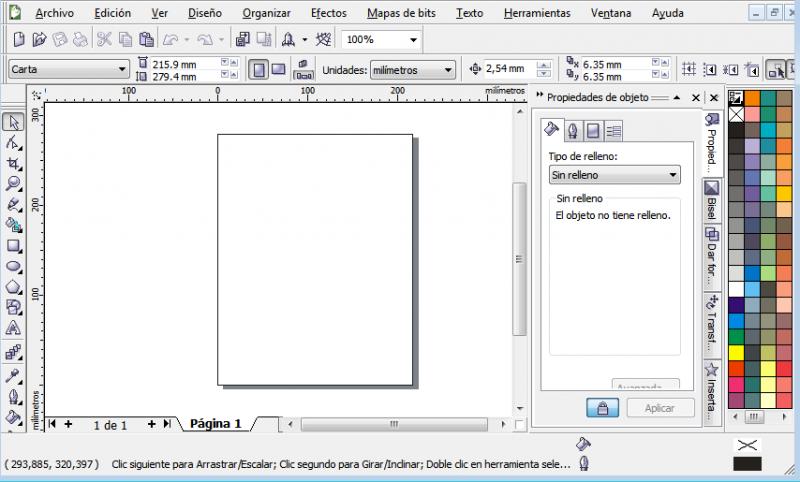800x482 pixels.
Task: Toggle landscape page orientation
Action: pos(279,70)
